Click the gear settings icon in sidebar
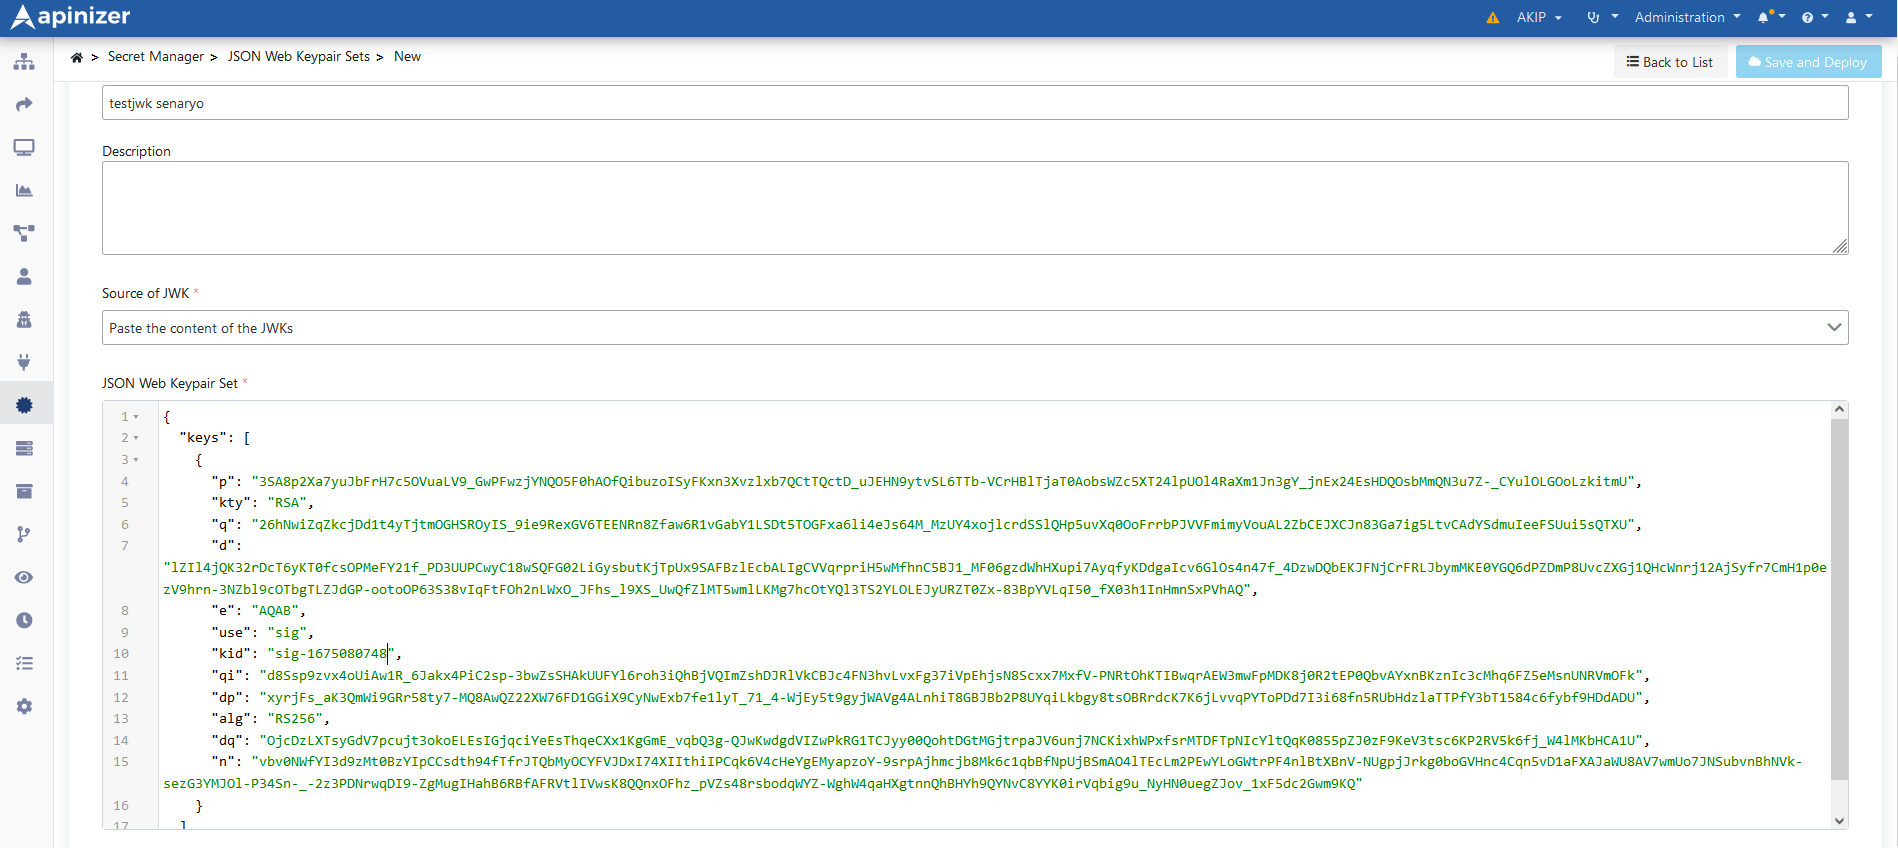Viewport: 1898px width, 848px height. click(24, 706)
